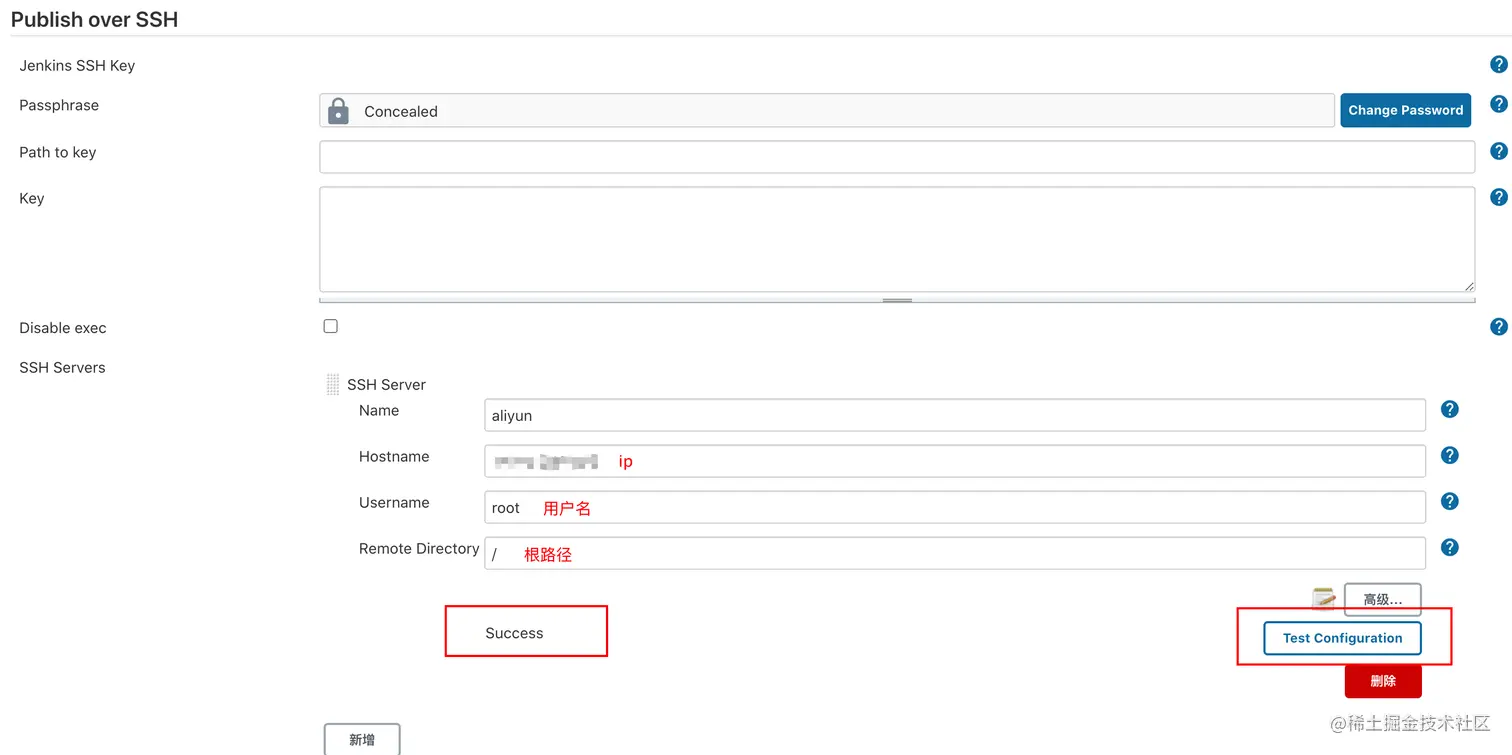Viewport: 1512px width, 755px height.
Task: Click the Passphrase label
Action: click(59, 105)
